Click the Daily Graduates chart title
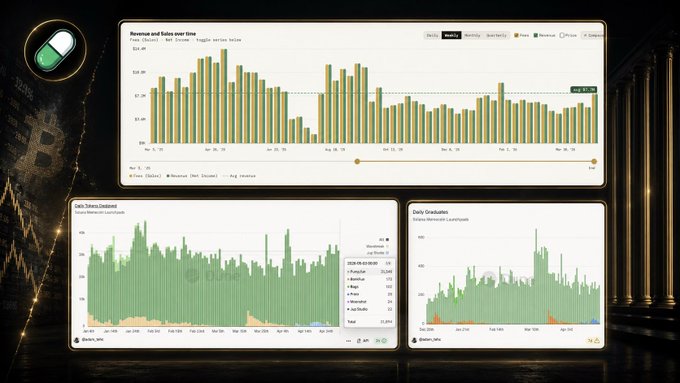Screen dimensions: 680x383 tap(430, 212)
